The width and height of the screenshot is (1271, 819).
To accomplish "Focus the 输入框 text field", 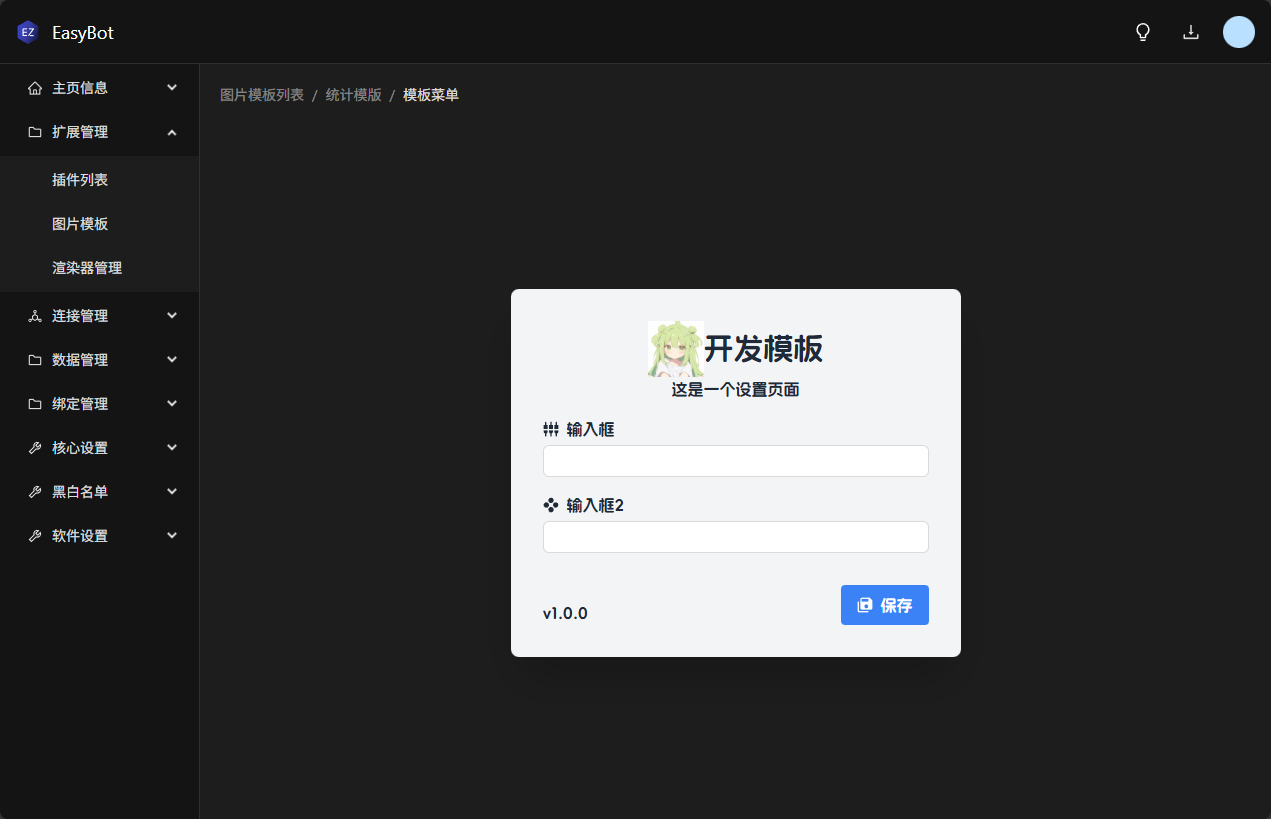I will 735,461.
